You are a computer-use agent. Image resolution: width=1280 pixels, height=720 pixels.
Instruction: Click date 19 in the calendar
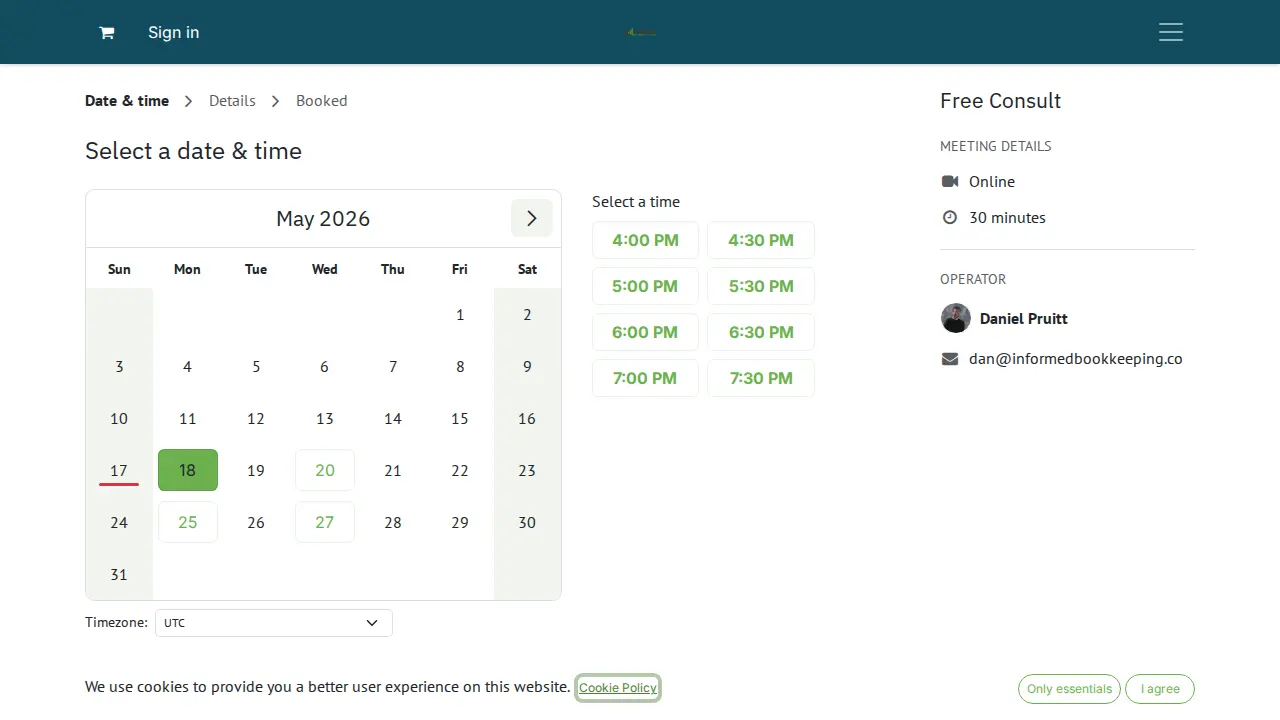point(256,470)
